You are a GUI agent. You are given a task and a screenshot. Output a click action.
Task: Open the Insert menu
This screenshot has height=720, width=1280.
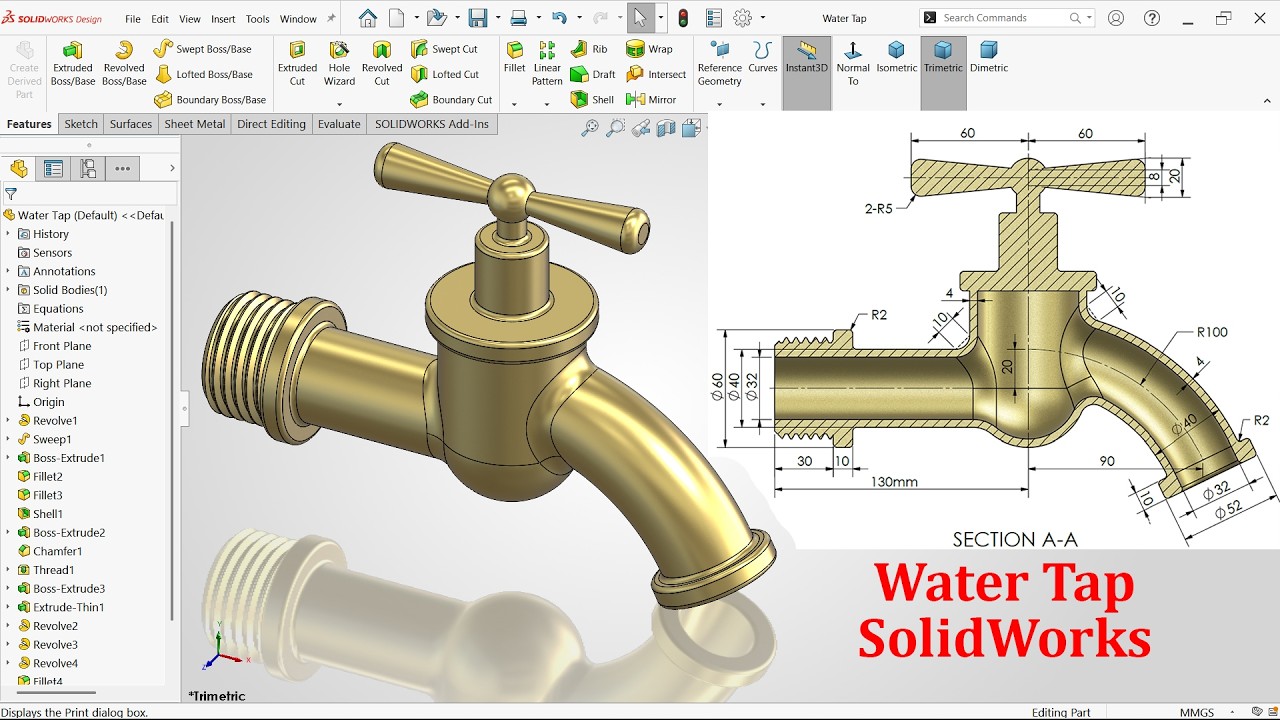[x=223, y=19]
